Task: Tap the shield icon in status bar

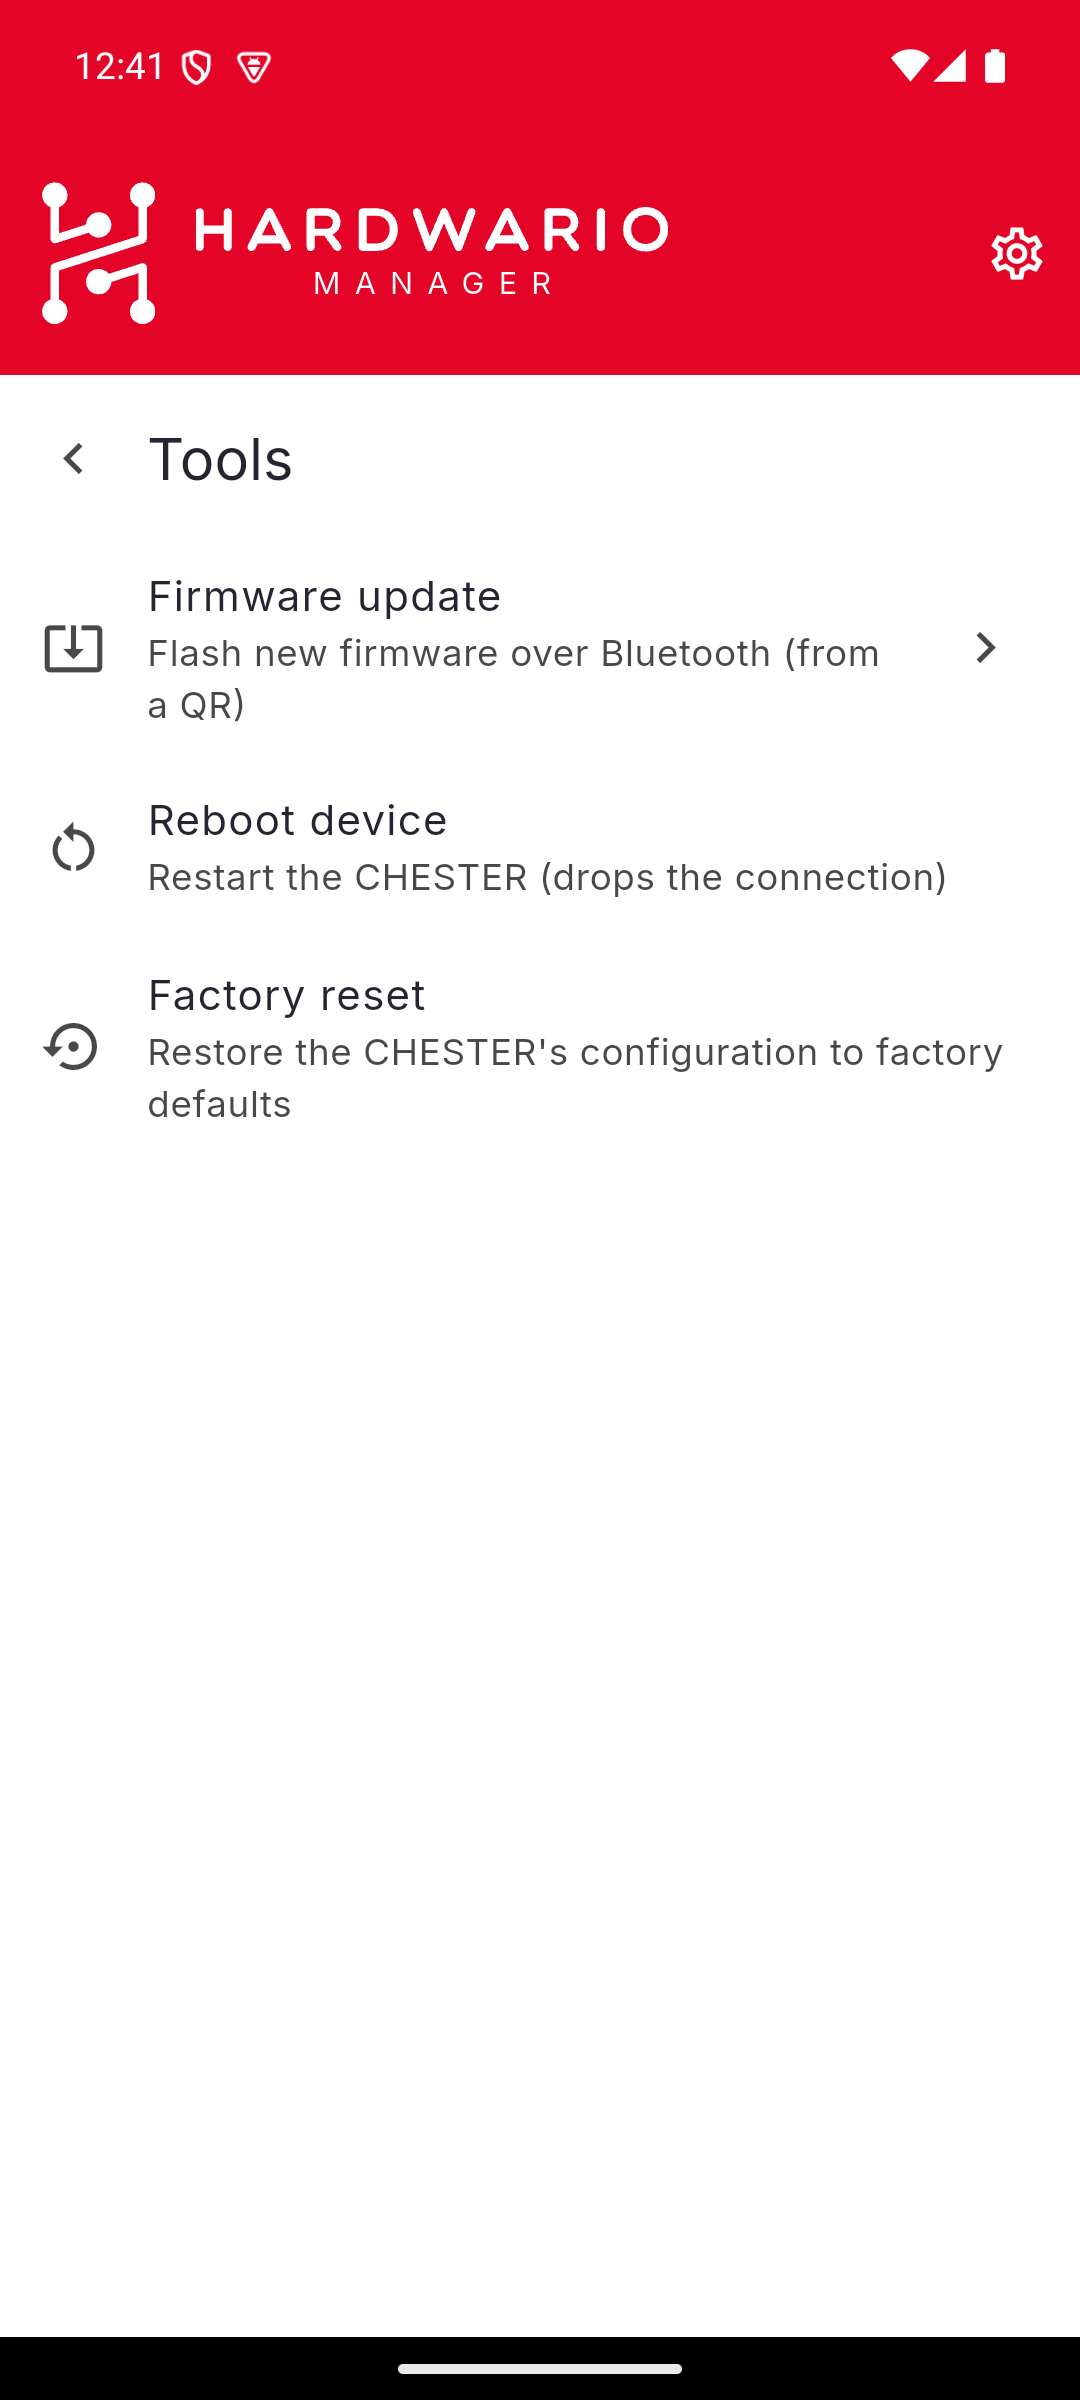Action: (197, 67)
